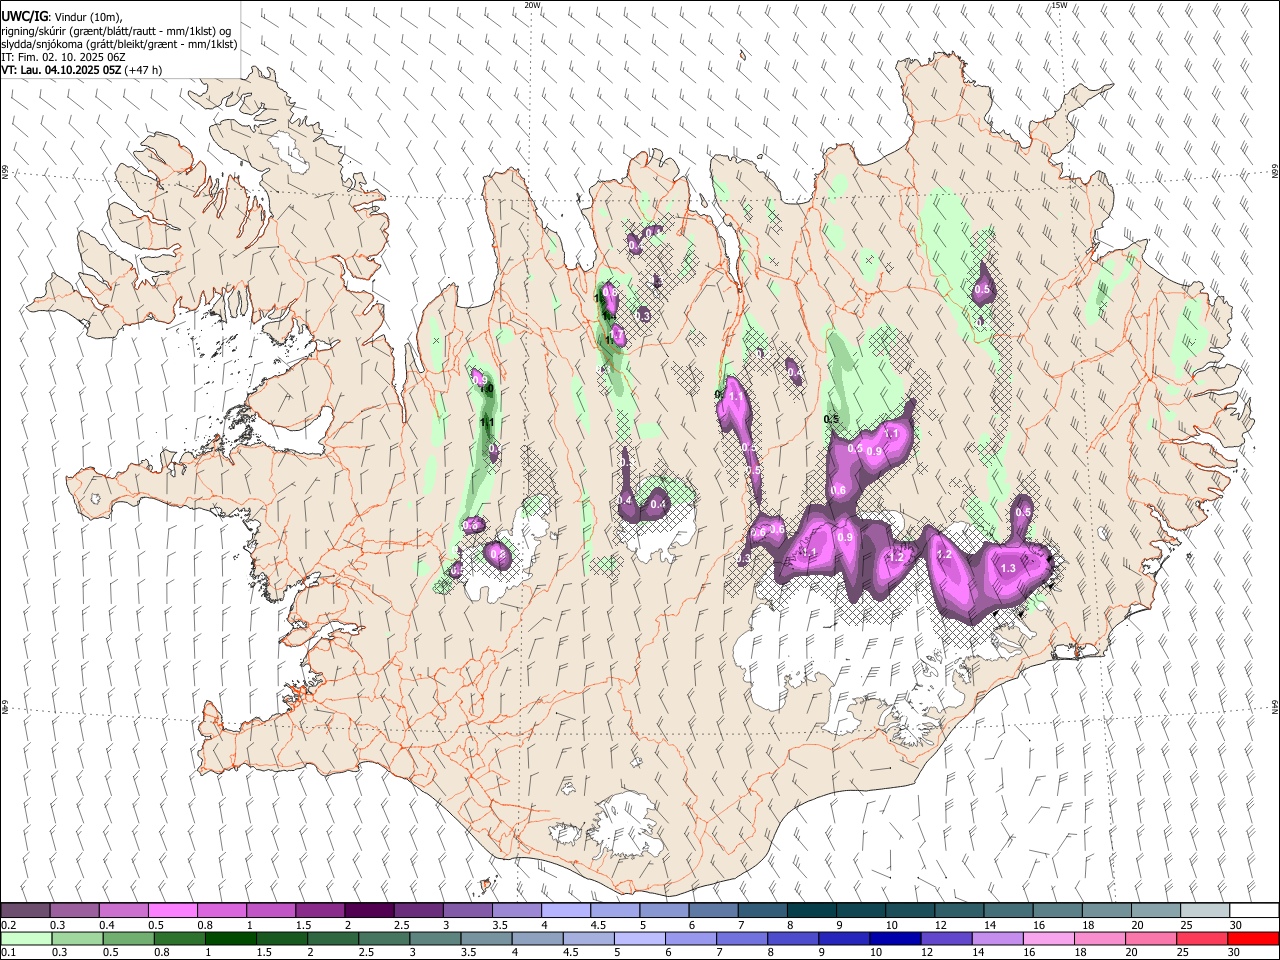This screenshot has height=960, width=1280.
Task: Click the 'slydda/snjókoma' legend description line
Action: click(119, 44)
